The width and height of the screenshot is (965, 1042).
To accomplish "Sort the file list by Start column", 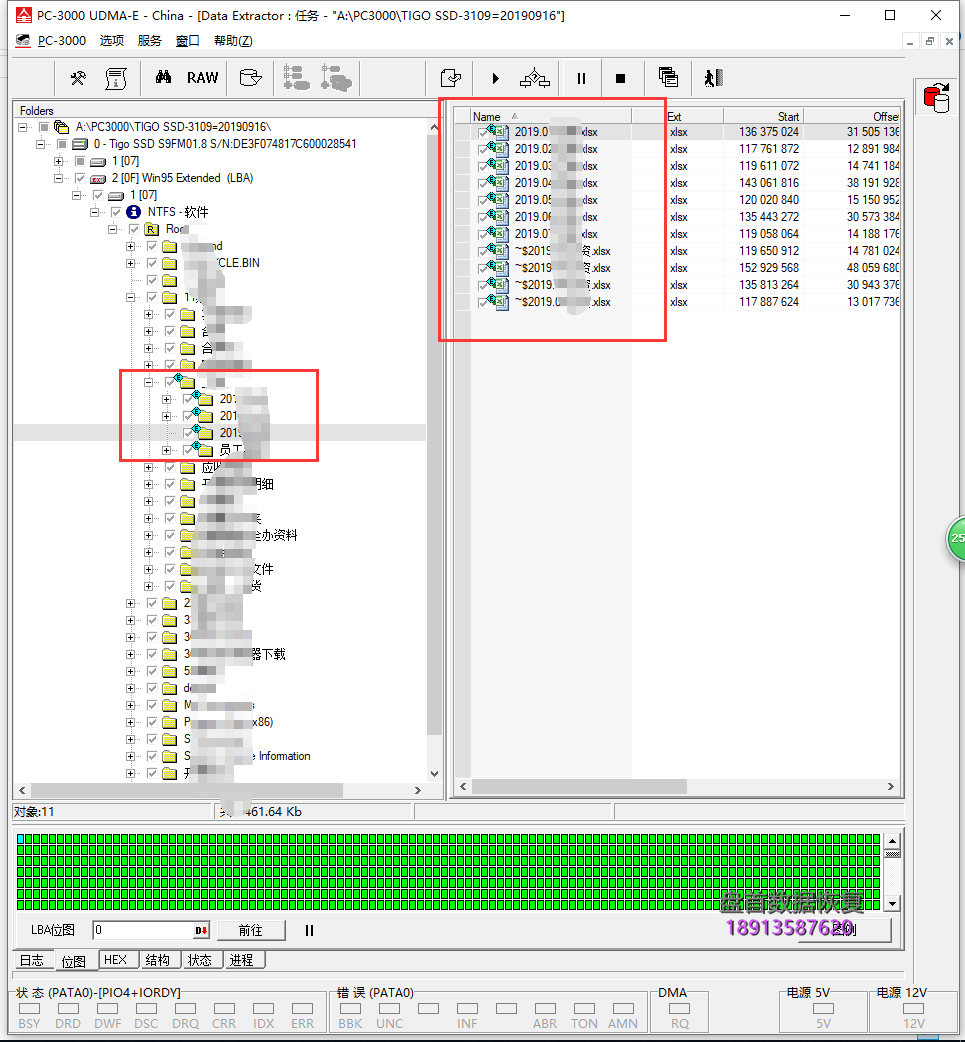I will pos(762,117).
